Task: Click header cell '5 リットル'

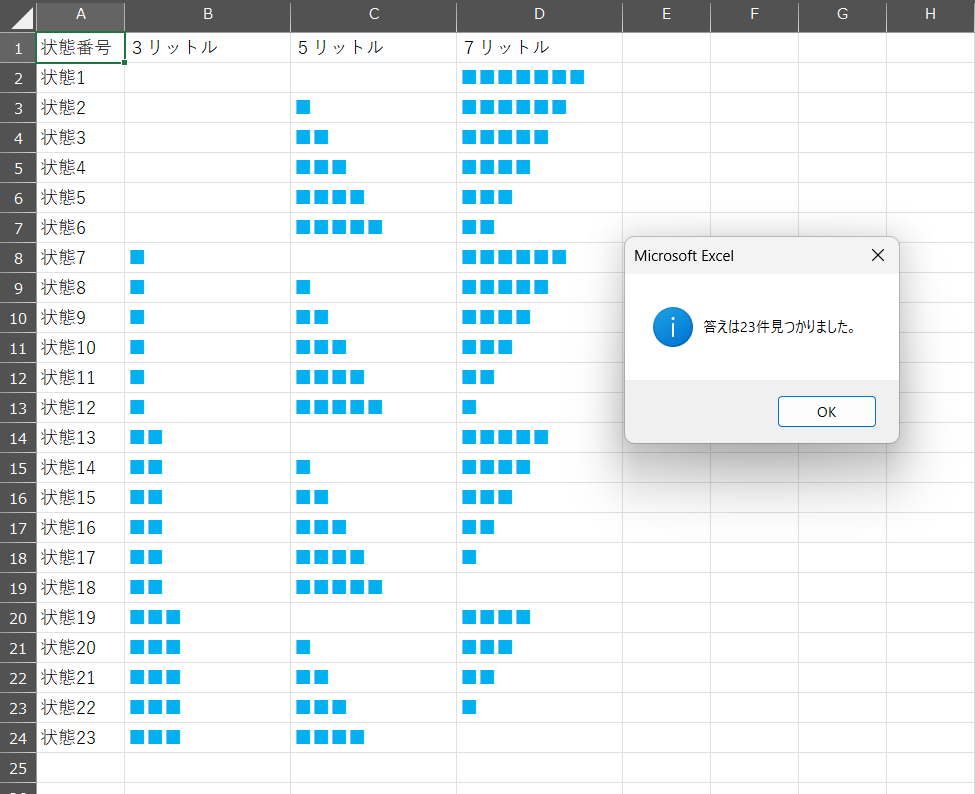Action: coord(374,47)
